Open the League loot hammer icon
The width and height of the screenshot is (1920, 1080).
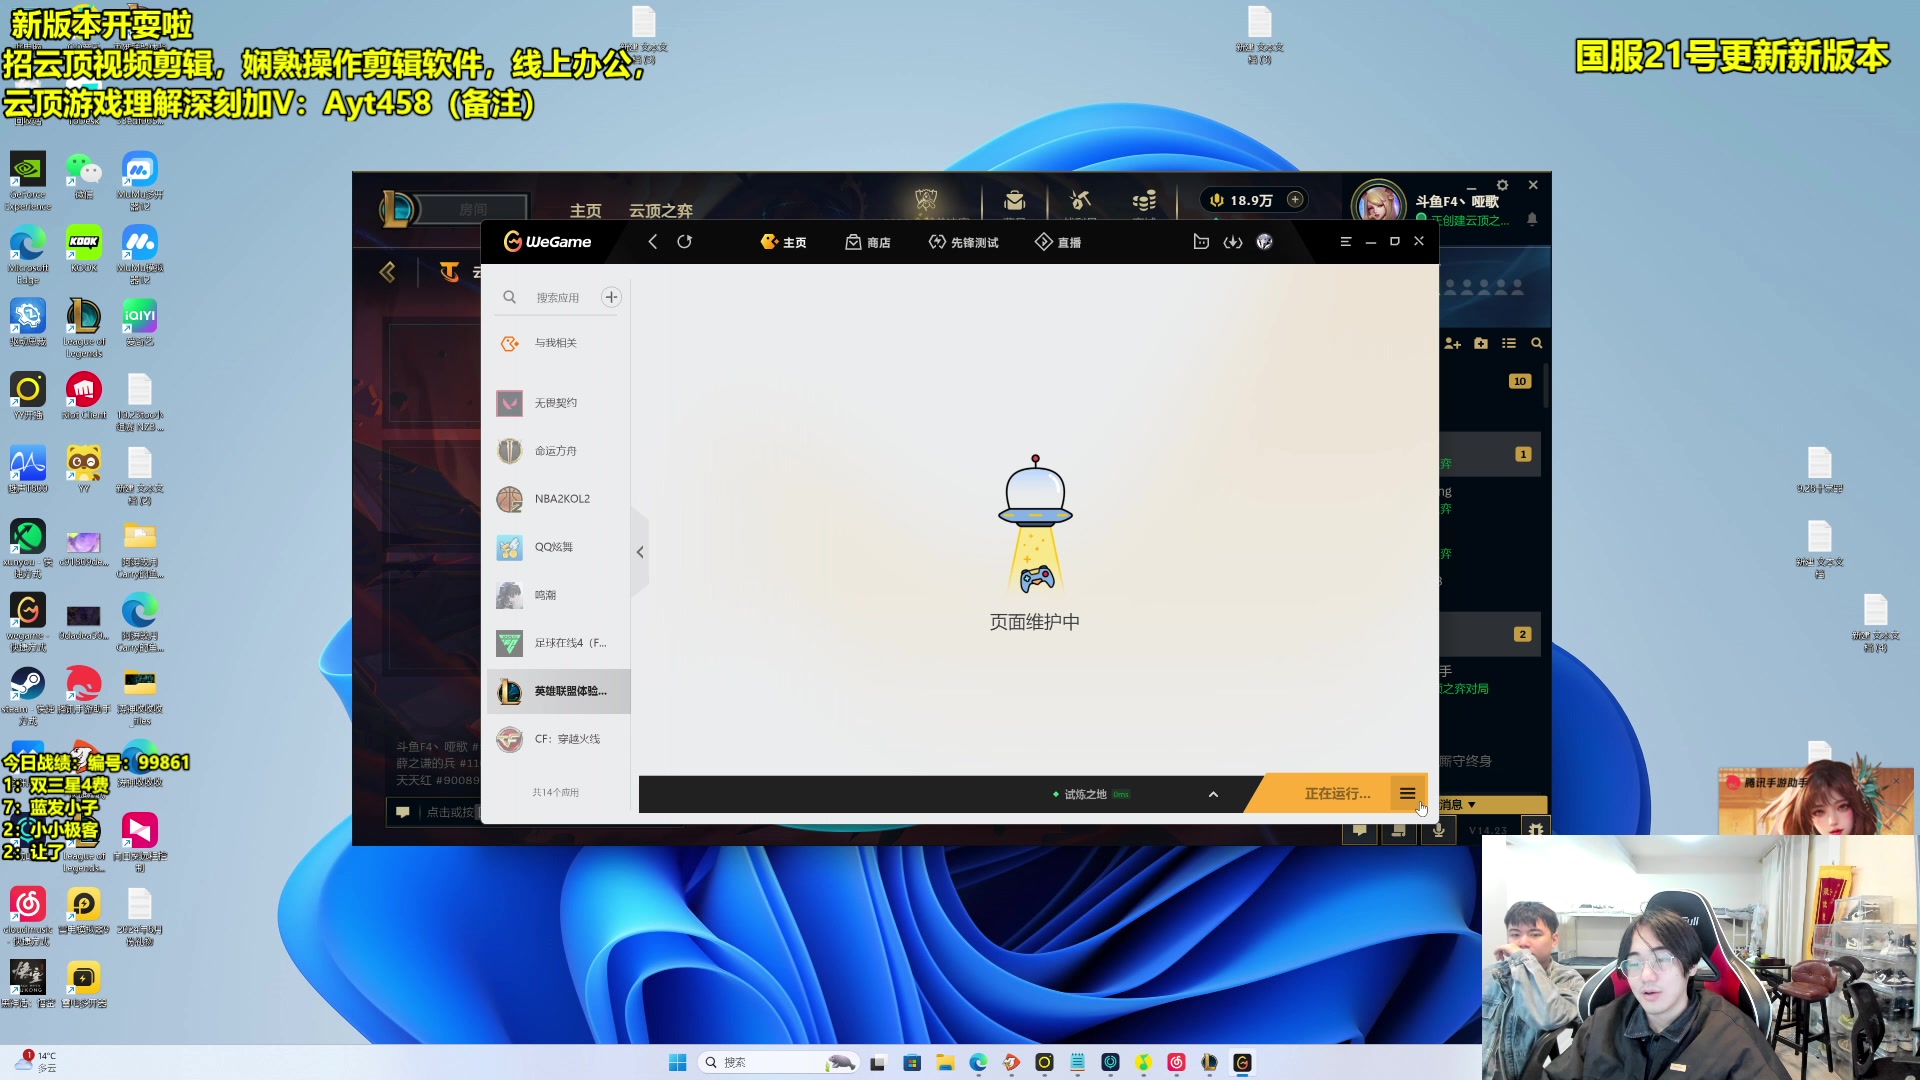coord(1080,201)
